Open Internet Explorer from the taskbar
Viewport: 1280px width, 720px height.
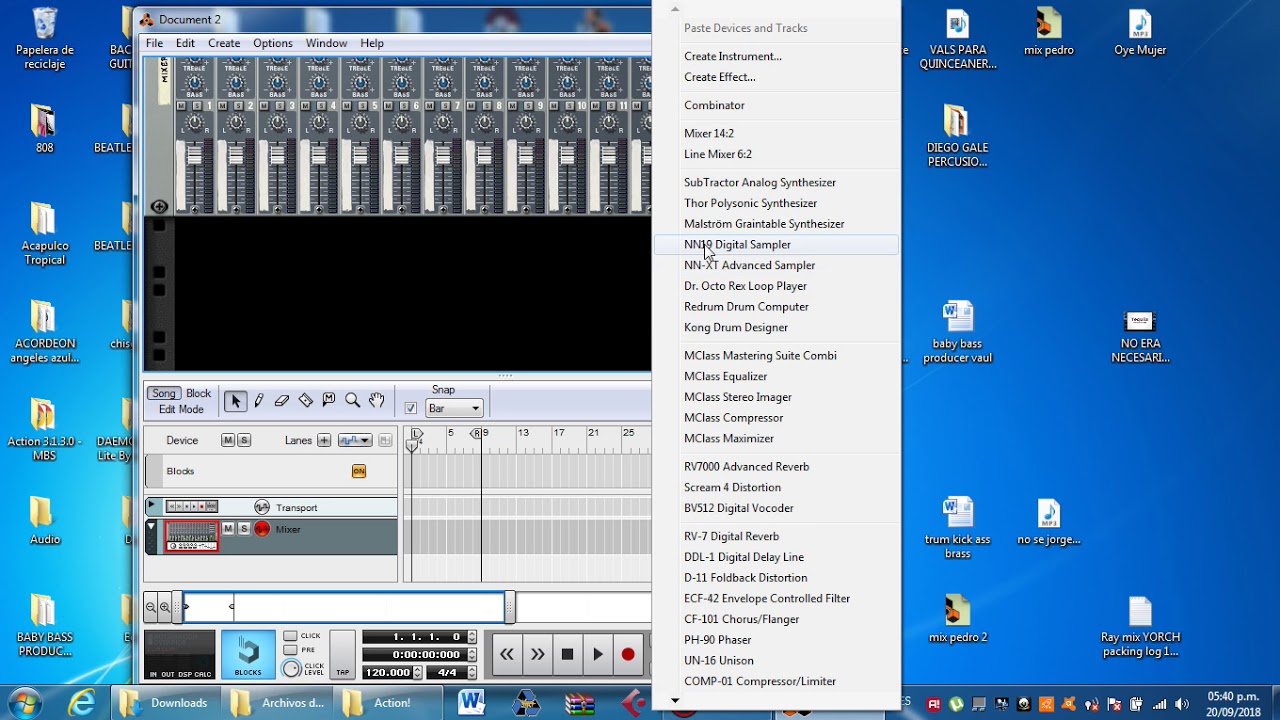click(x=81, y=703)
